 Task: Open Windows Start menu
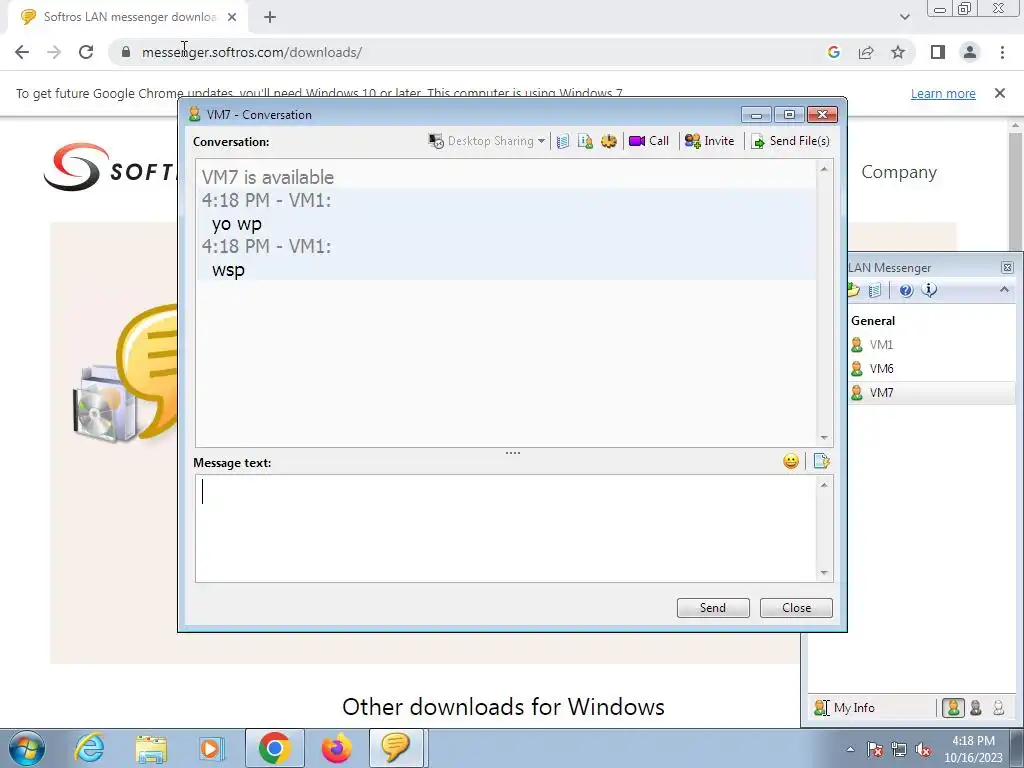[x=27, y=748]
